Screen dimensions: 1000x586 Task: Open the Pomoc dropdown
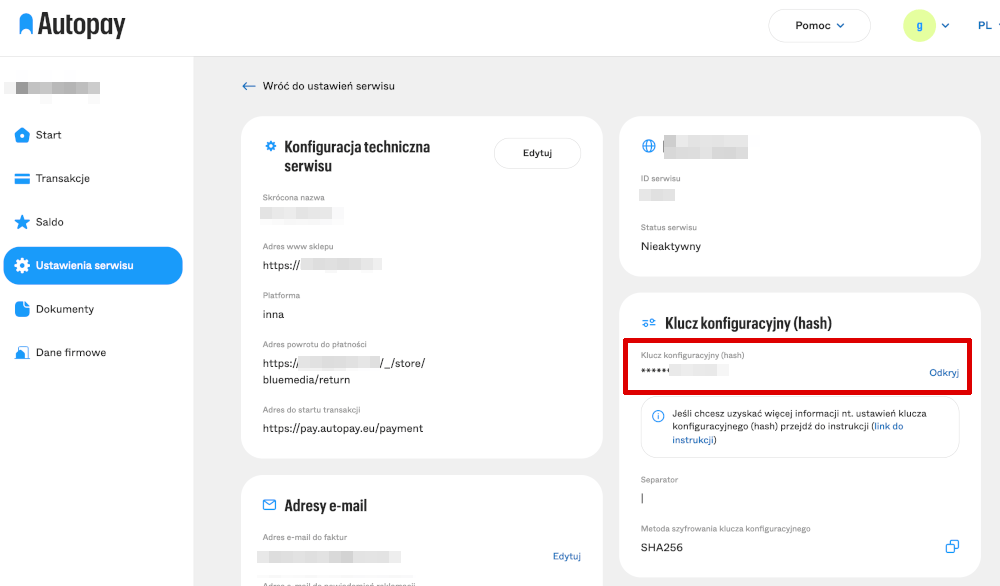[x=819, y=25]
